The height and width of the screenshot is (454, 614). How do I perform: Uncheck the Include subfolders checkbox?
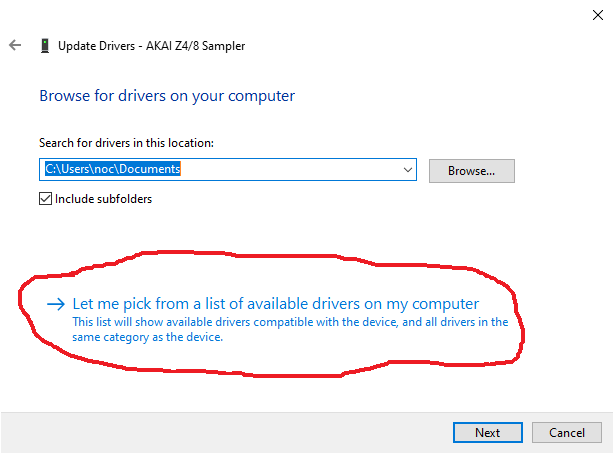tap(45, 199)
